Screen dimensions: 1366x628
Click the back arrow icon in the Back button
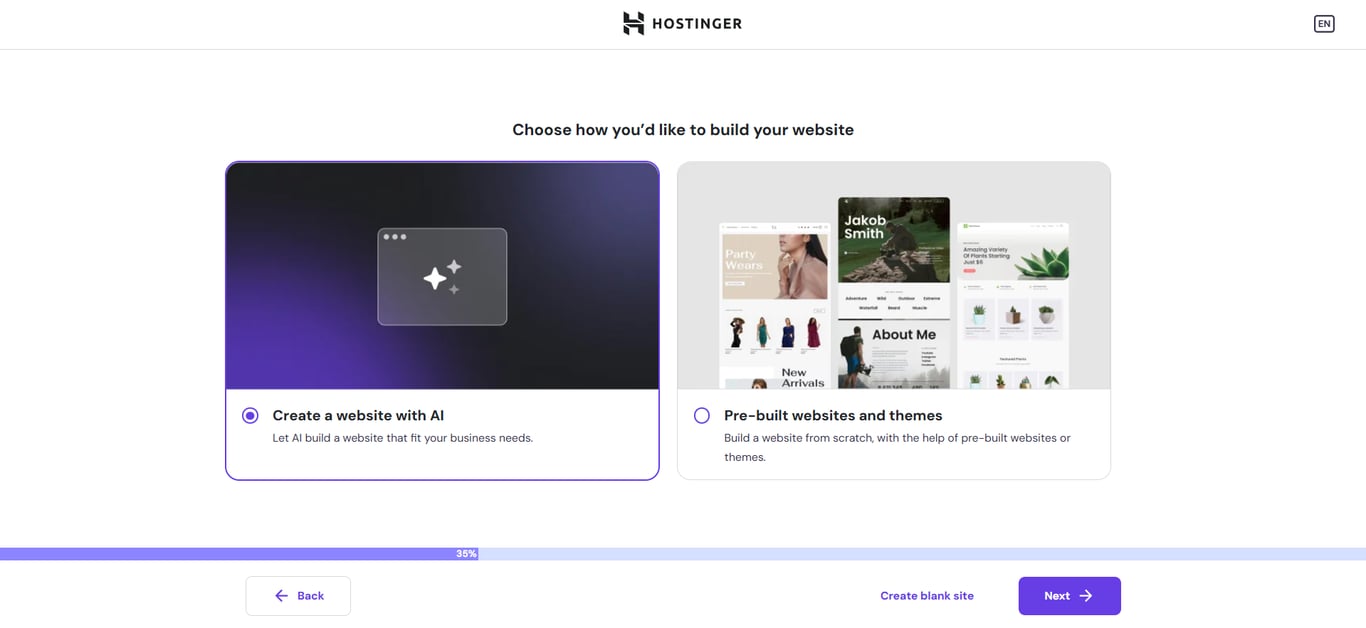281,595
